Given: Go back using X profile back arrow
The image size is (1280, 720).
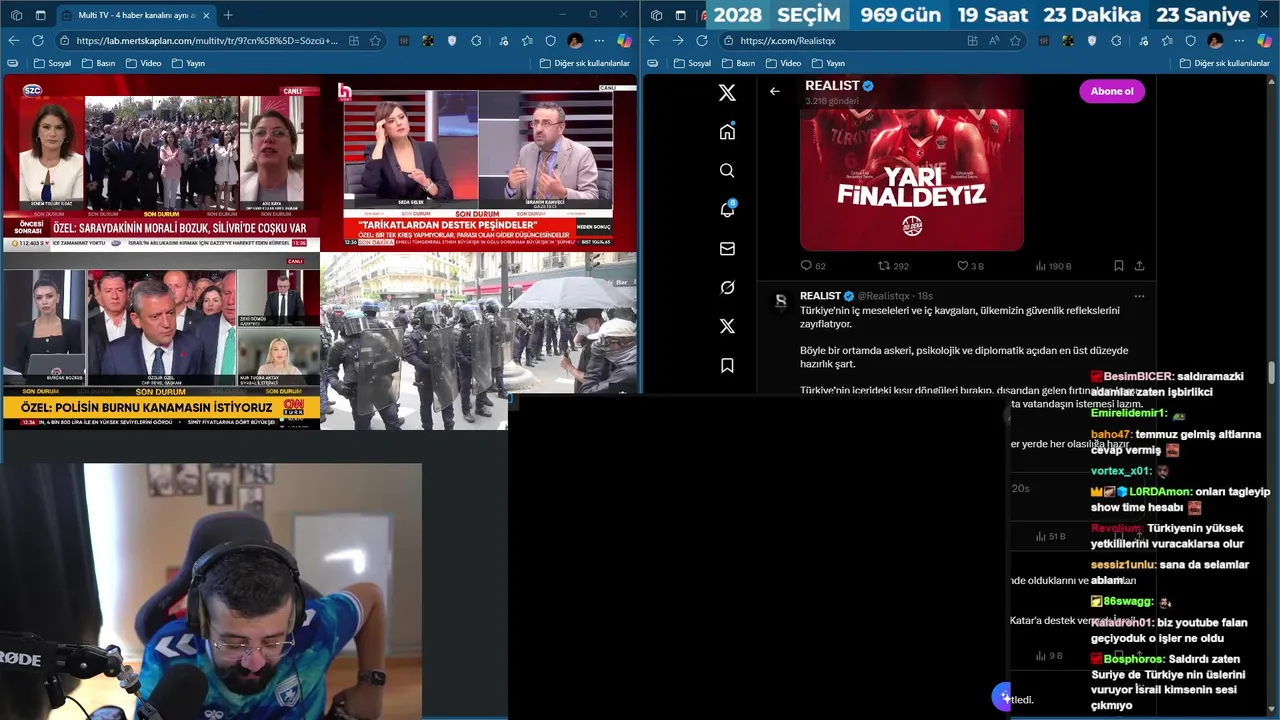Looking at the screenshot, I should click(774, 91).
